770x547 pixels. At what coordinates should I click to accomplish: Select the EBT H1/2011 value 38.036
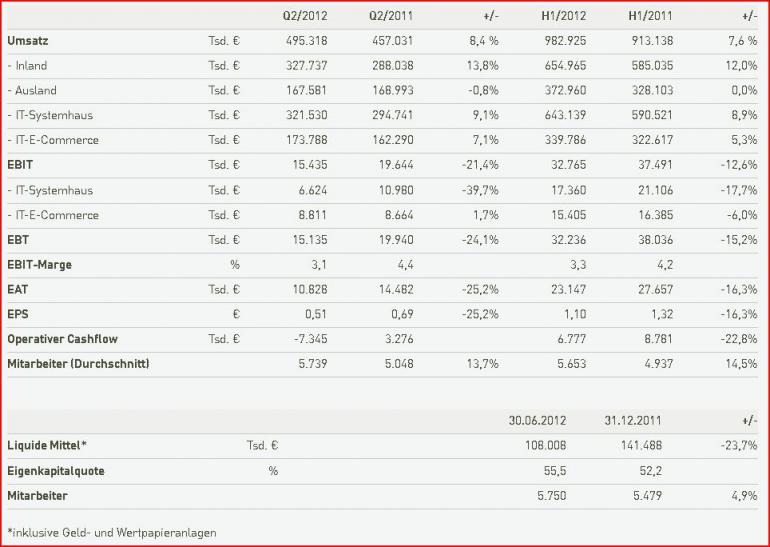(656, 240)
